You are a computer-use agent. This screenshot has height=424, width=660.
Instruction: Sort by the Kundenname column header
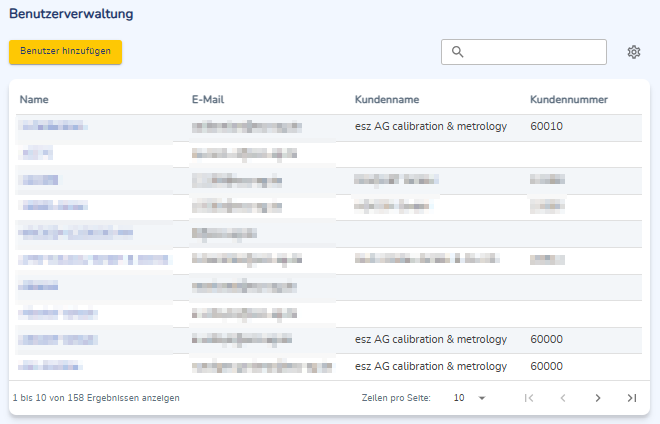click(387, 99)
